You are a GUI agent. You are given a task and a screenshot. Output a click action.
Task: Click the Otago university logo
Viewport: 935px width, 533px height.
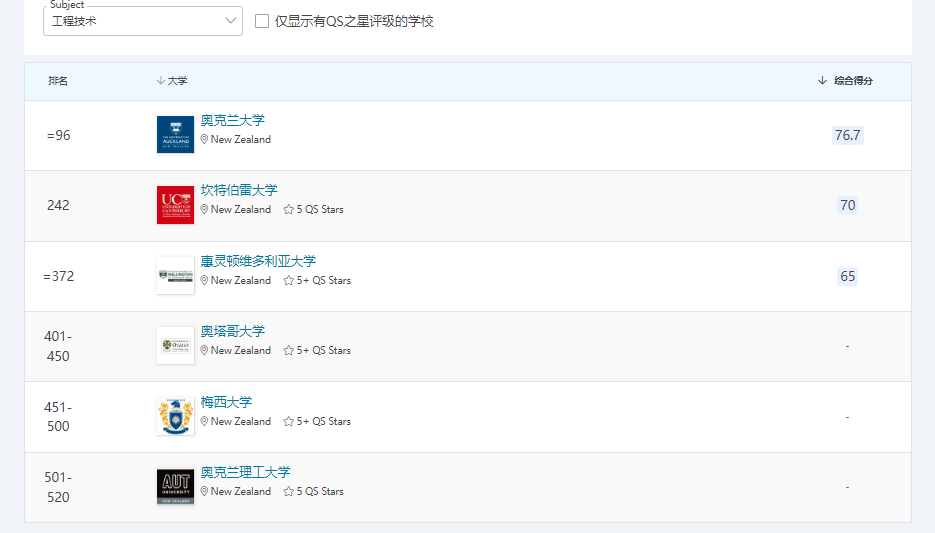(x=175, y=345)
